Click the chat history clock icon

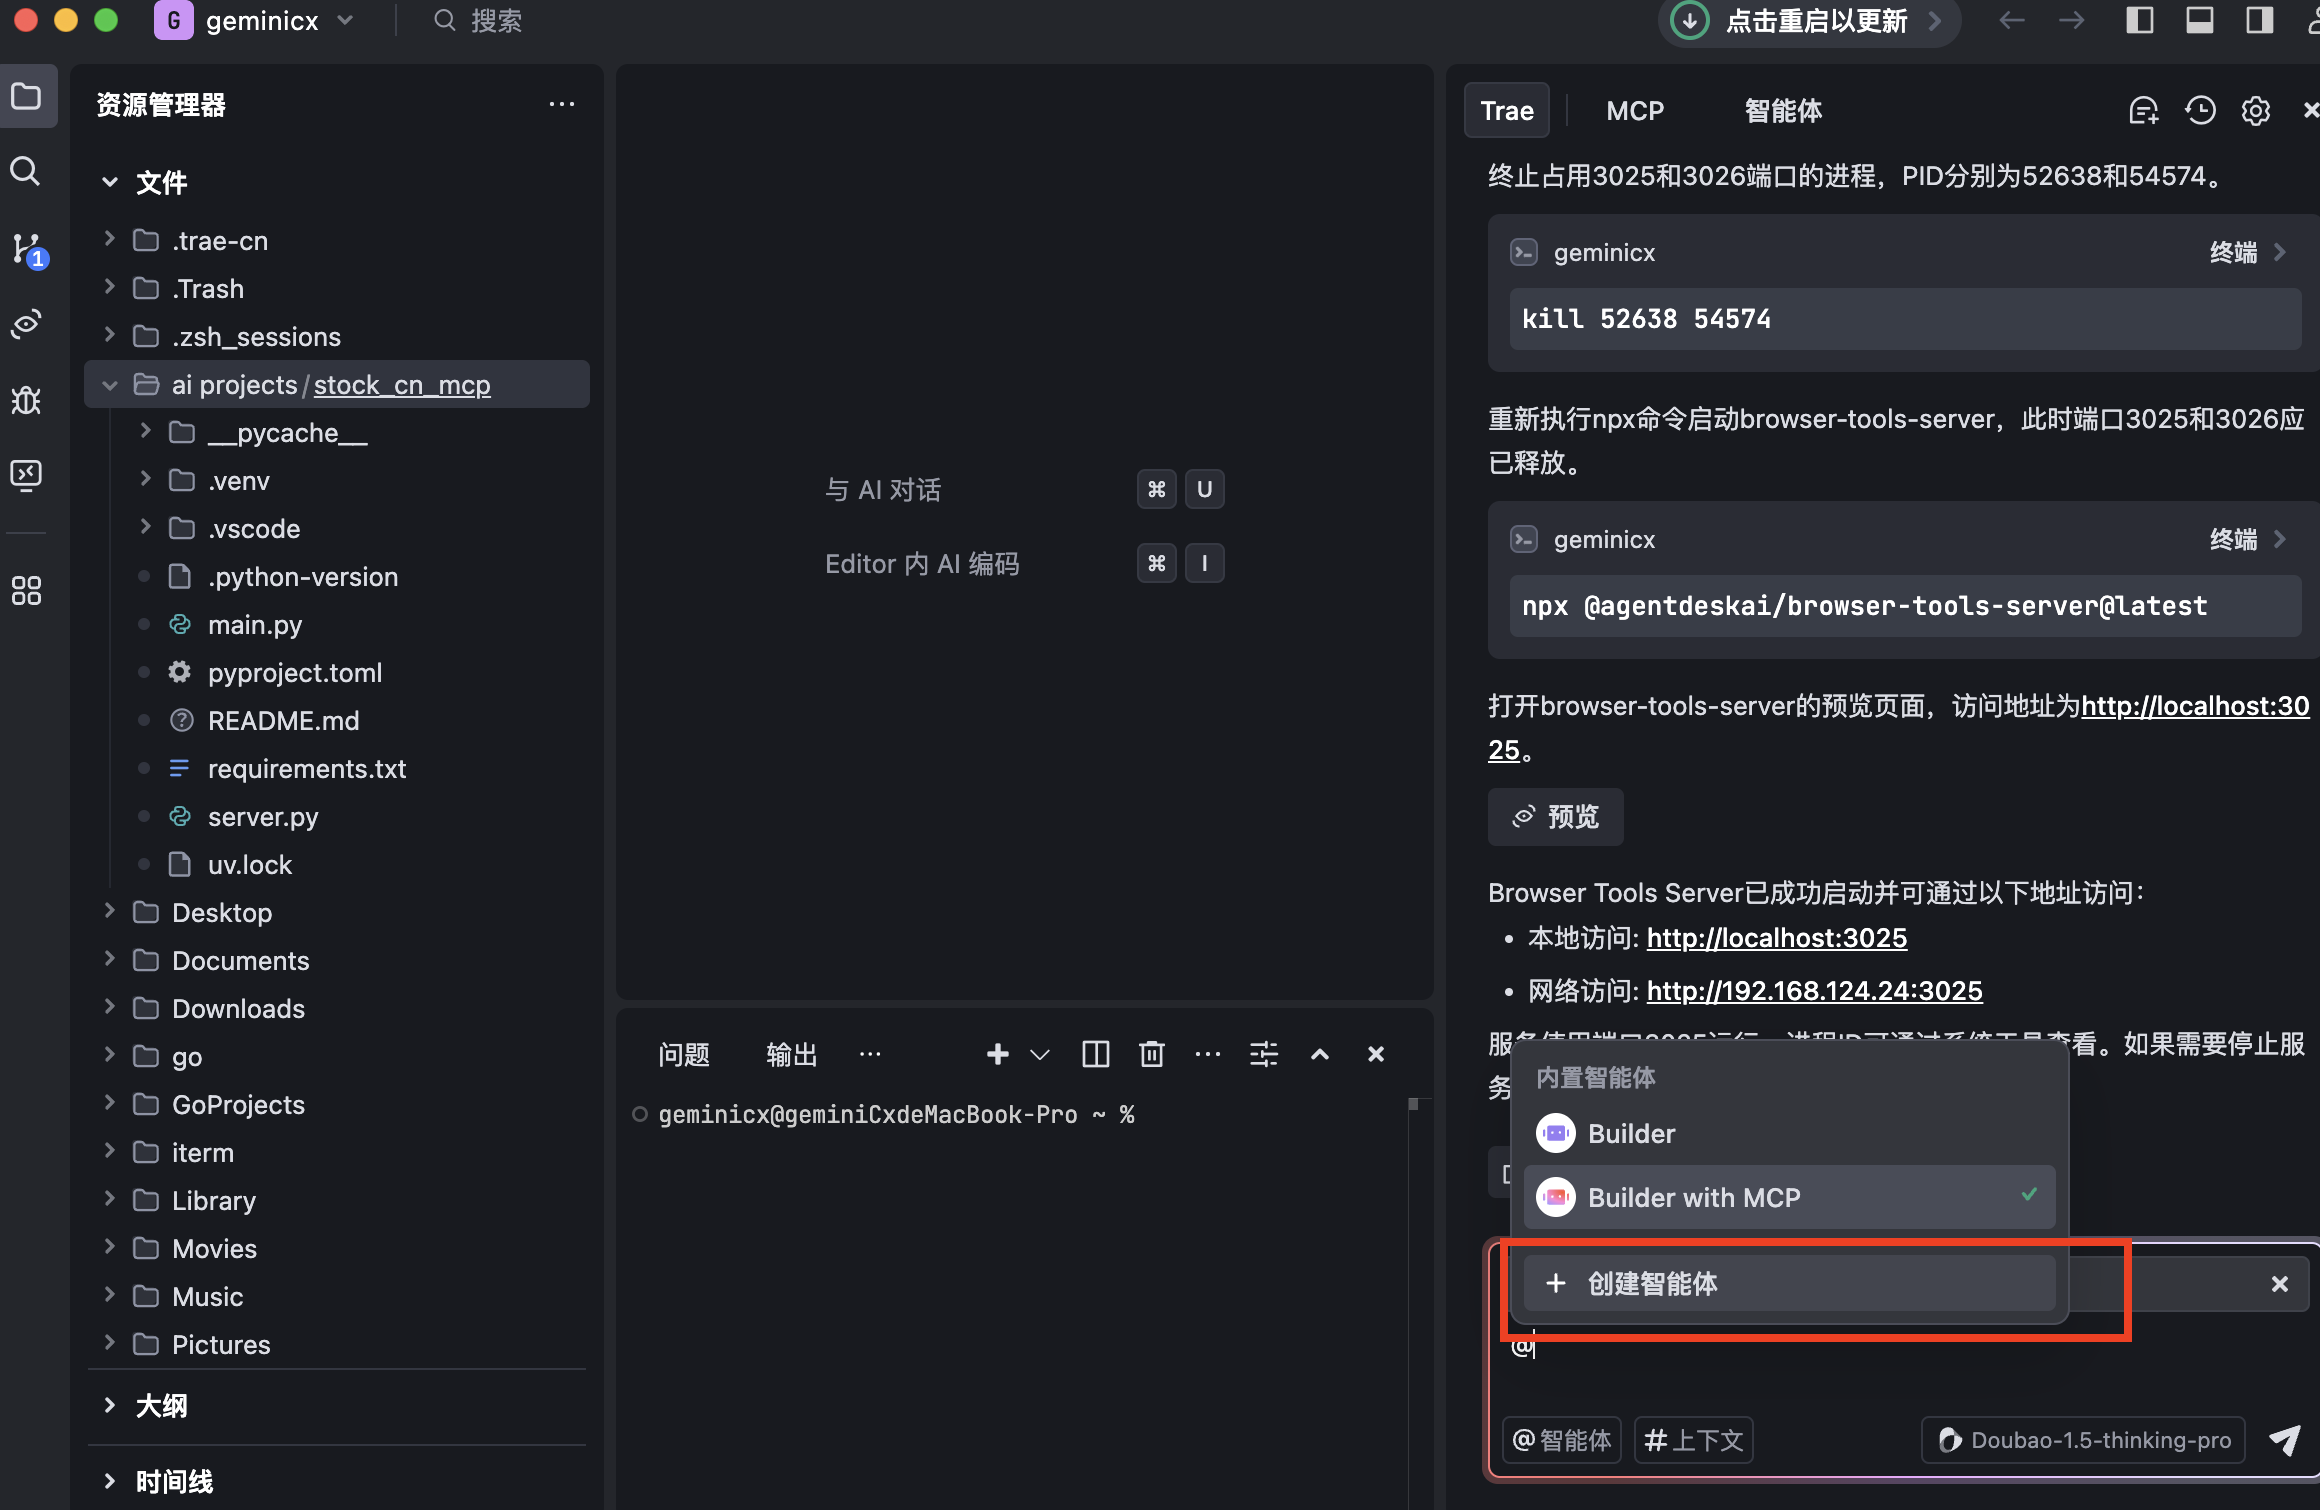pos(2200,110)
